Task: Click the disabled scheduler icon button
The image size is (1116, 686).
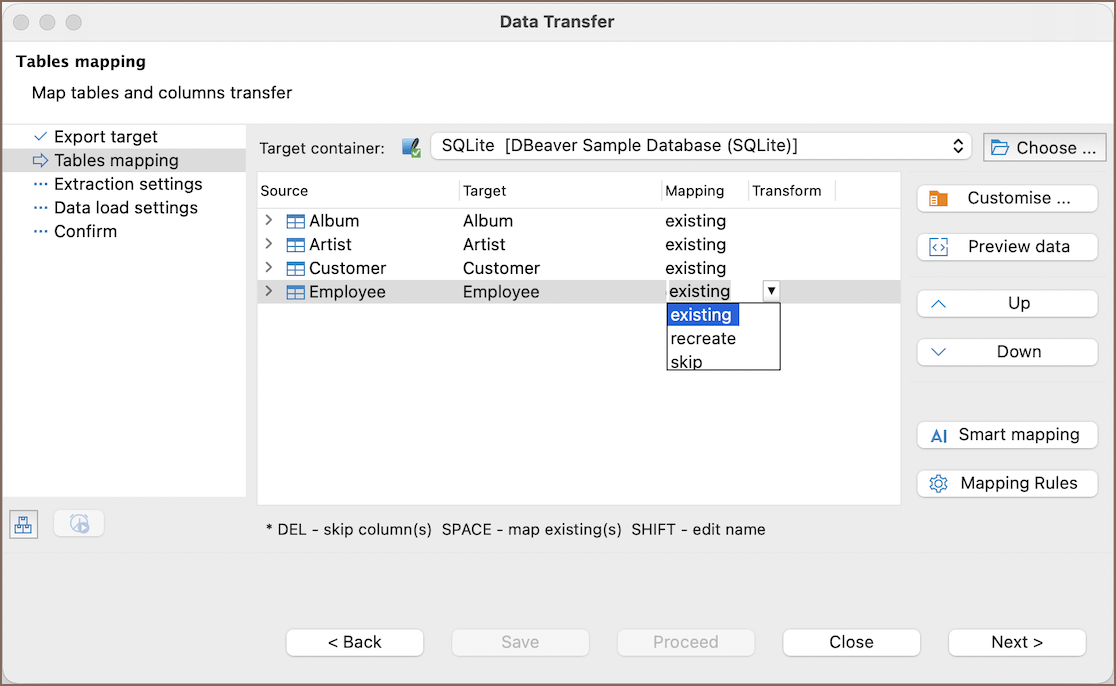Action: [x=79, y=523]
